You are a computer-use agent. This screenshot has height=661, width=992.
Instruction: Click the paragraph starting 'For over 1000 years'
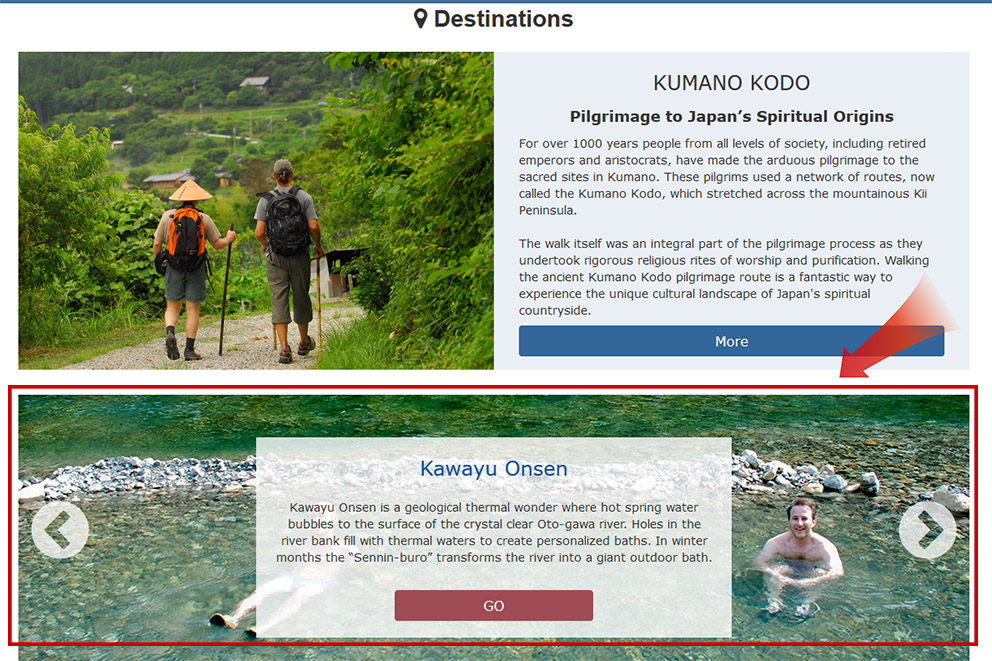(726, 176)
